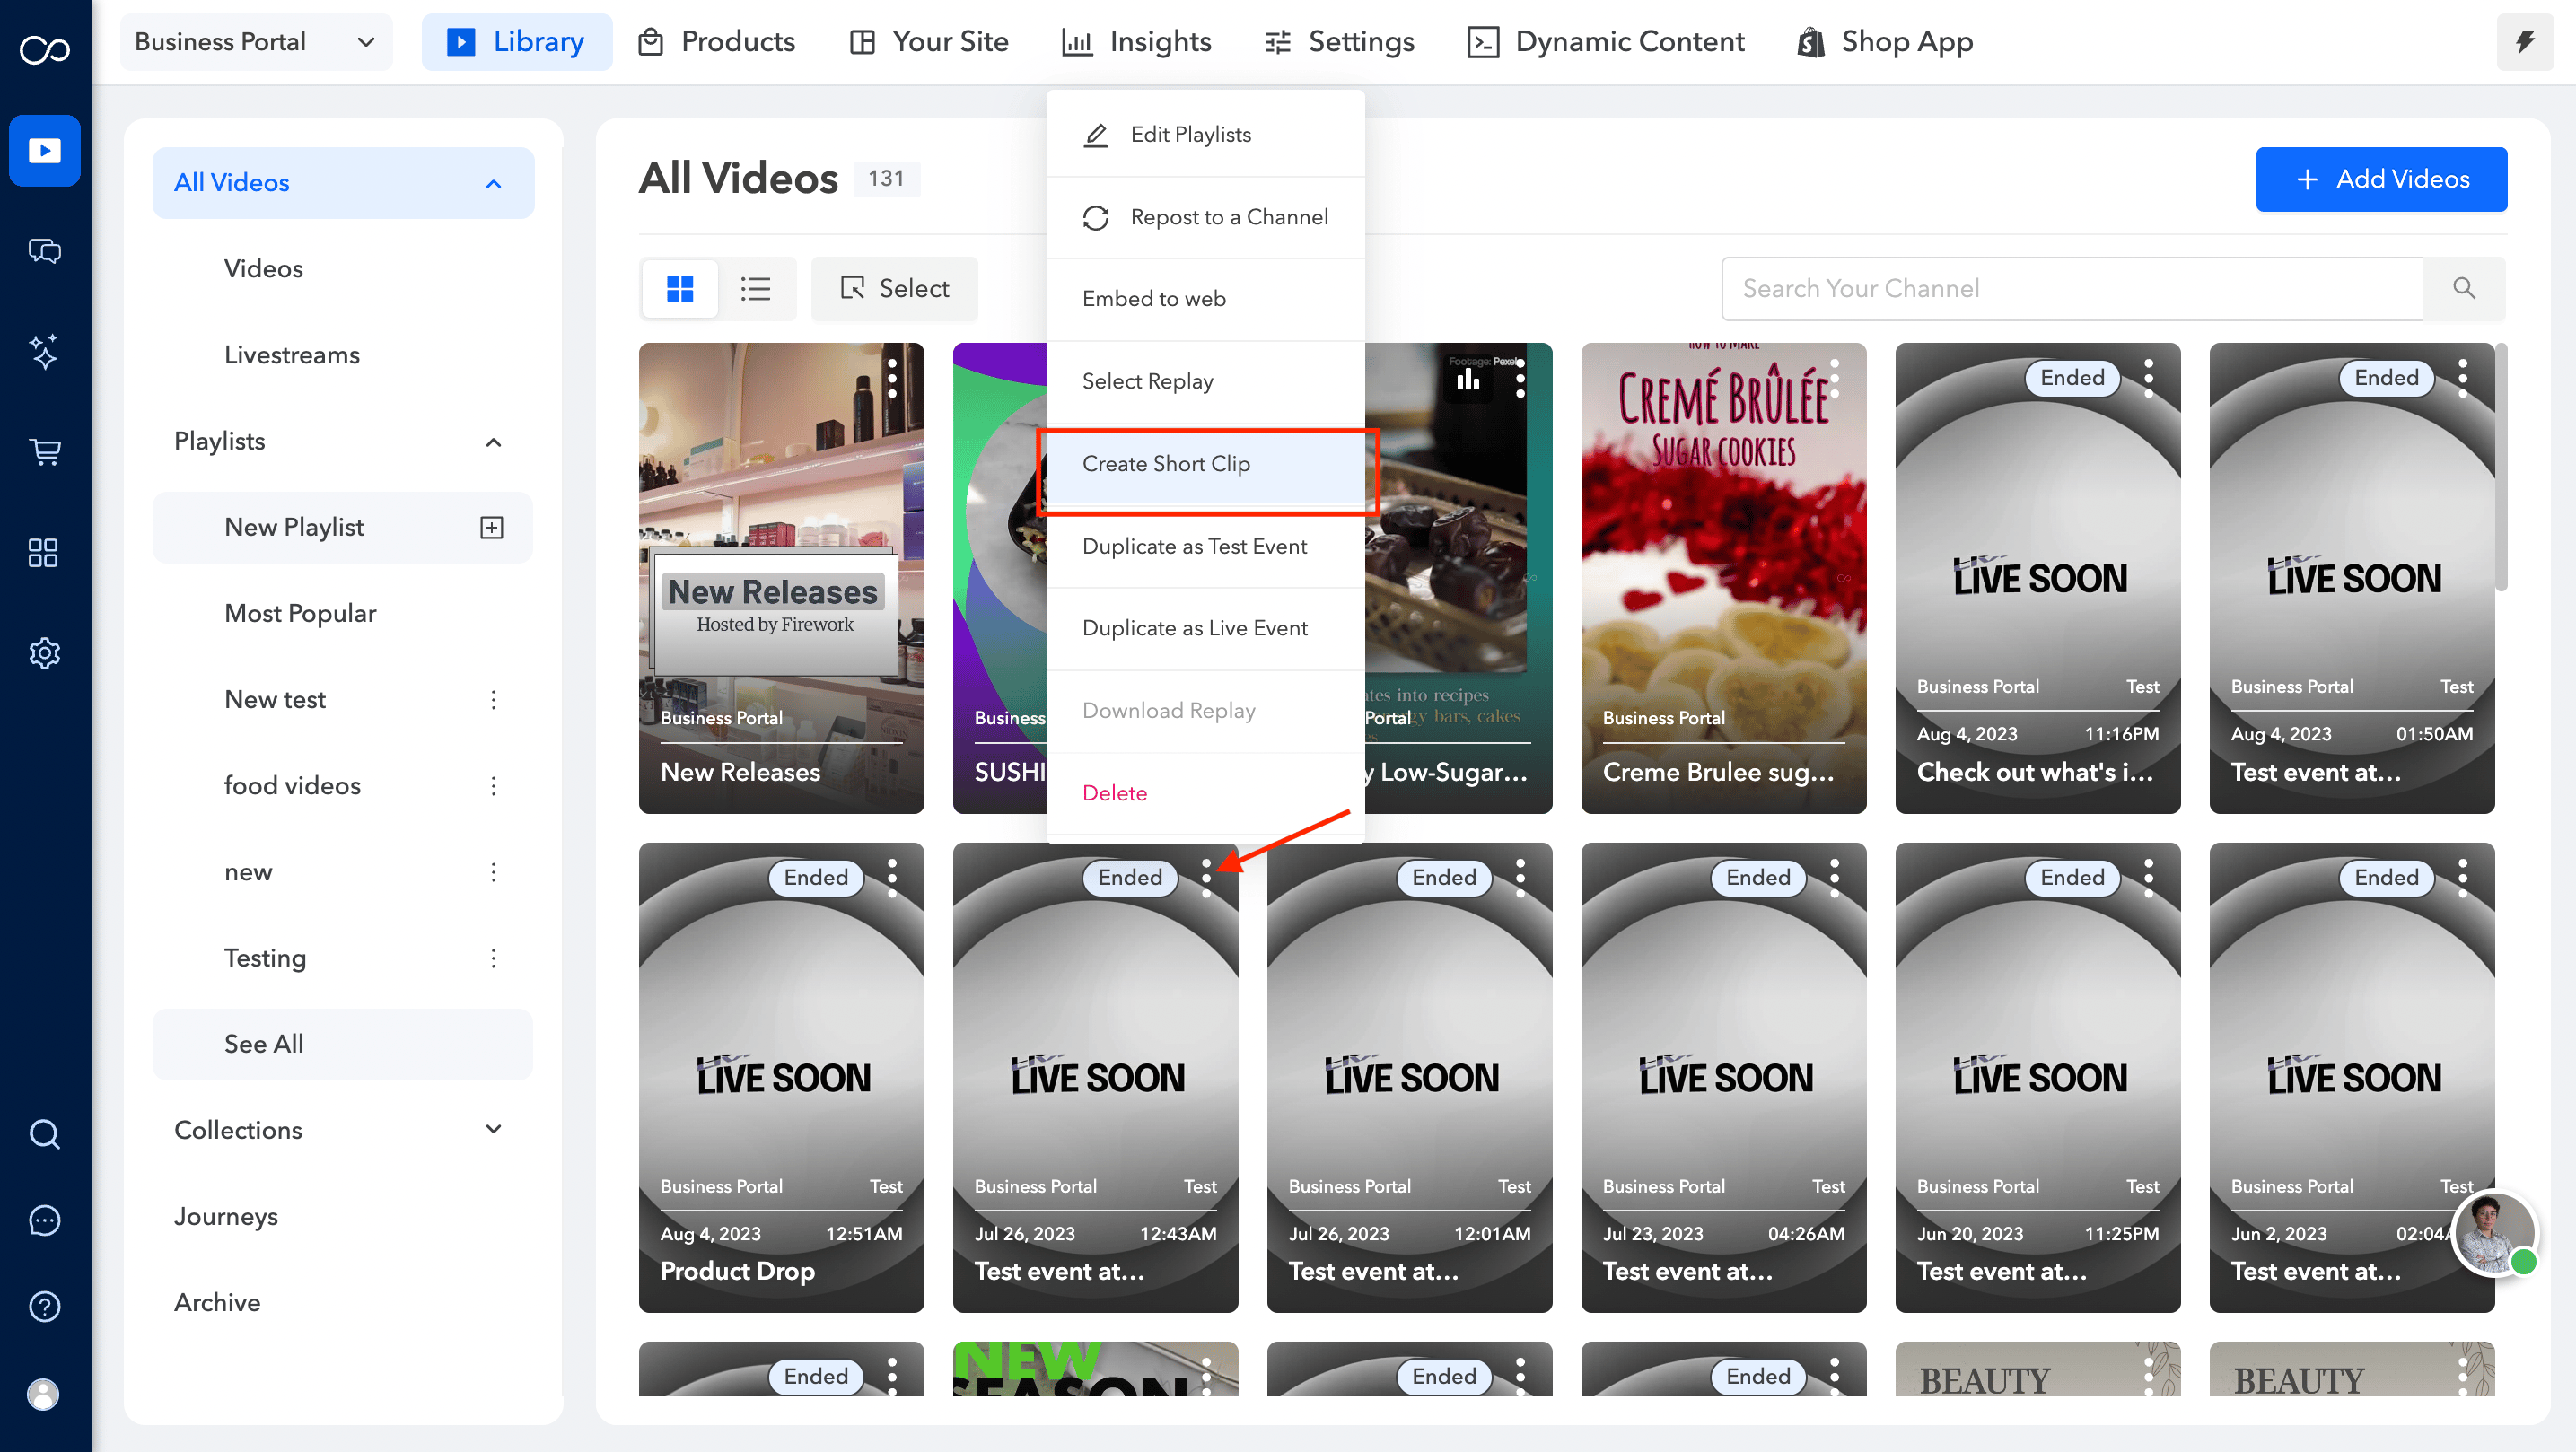This screenshot has width=2576, height=1452.
Task: Select the AI sparkles icon in sidebar
Action: pyautogui.click(x=45, y=352)
